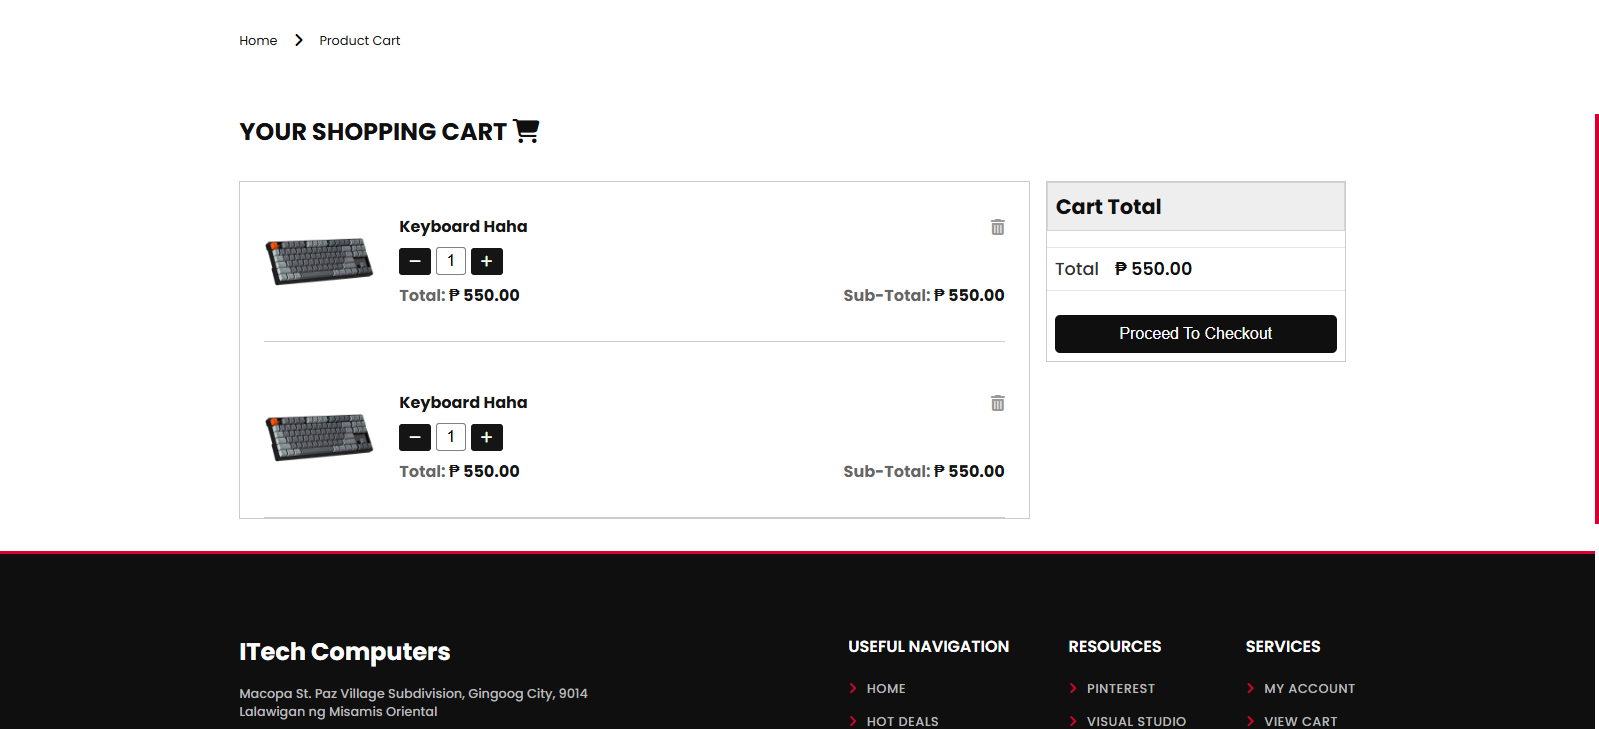Decrease quantity of second Keyboard Haha
This screenshot has width=1599, height=729.
pos(415,437)
